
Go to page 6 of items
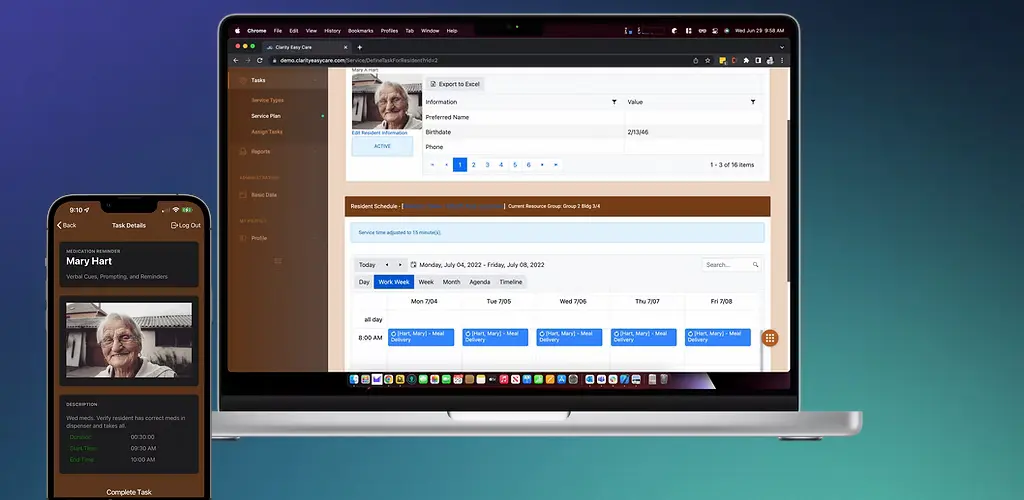coord(528,165)
